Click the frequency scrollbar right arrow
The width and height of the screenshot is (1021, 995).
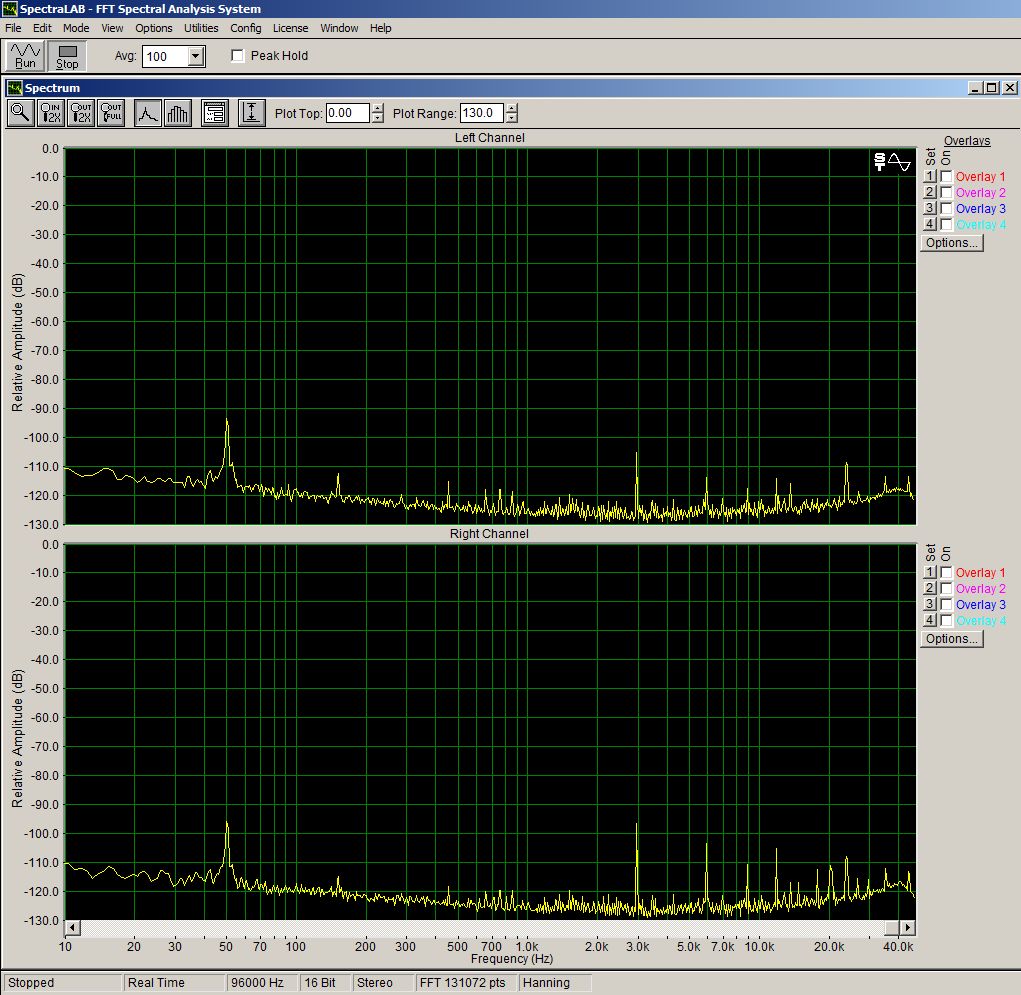click(x=907, y=927)
